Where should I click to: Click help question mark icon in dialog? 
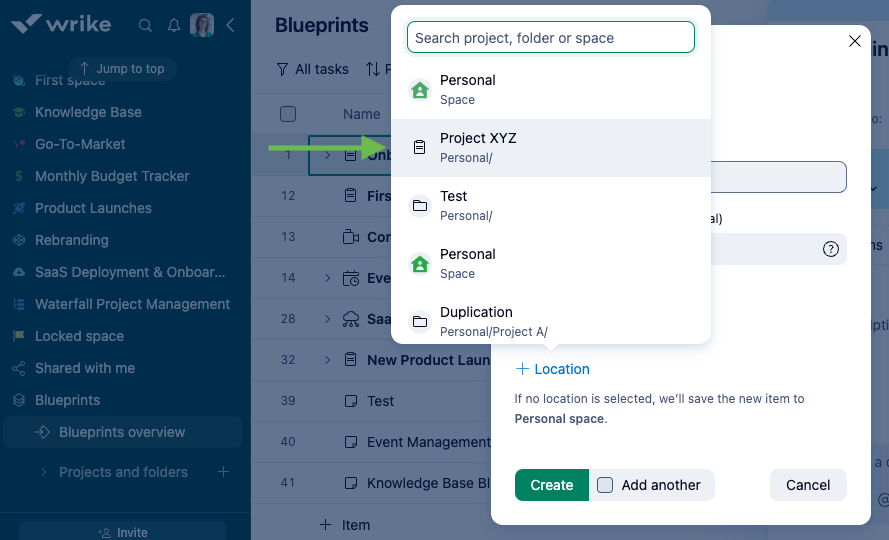point(830,249)
